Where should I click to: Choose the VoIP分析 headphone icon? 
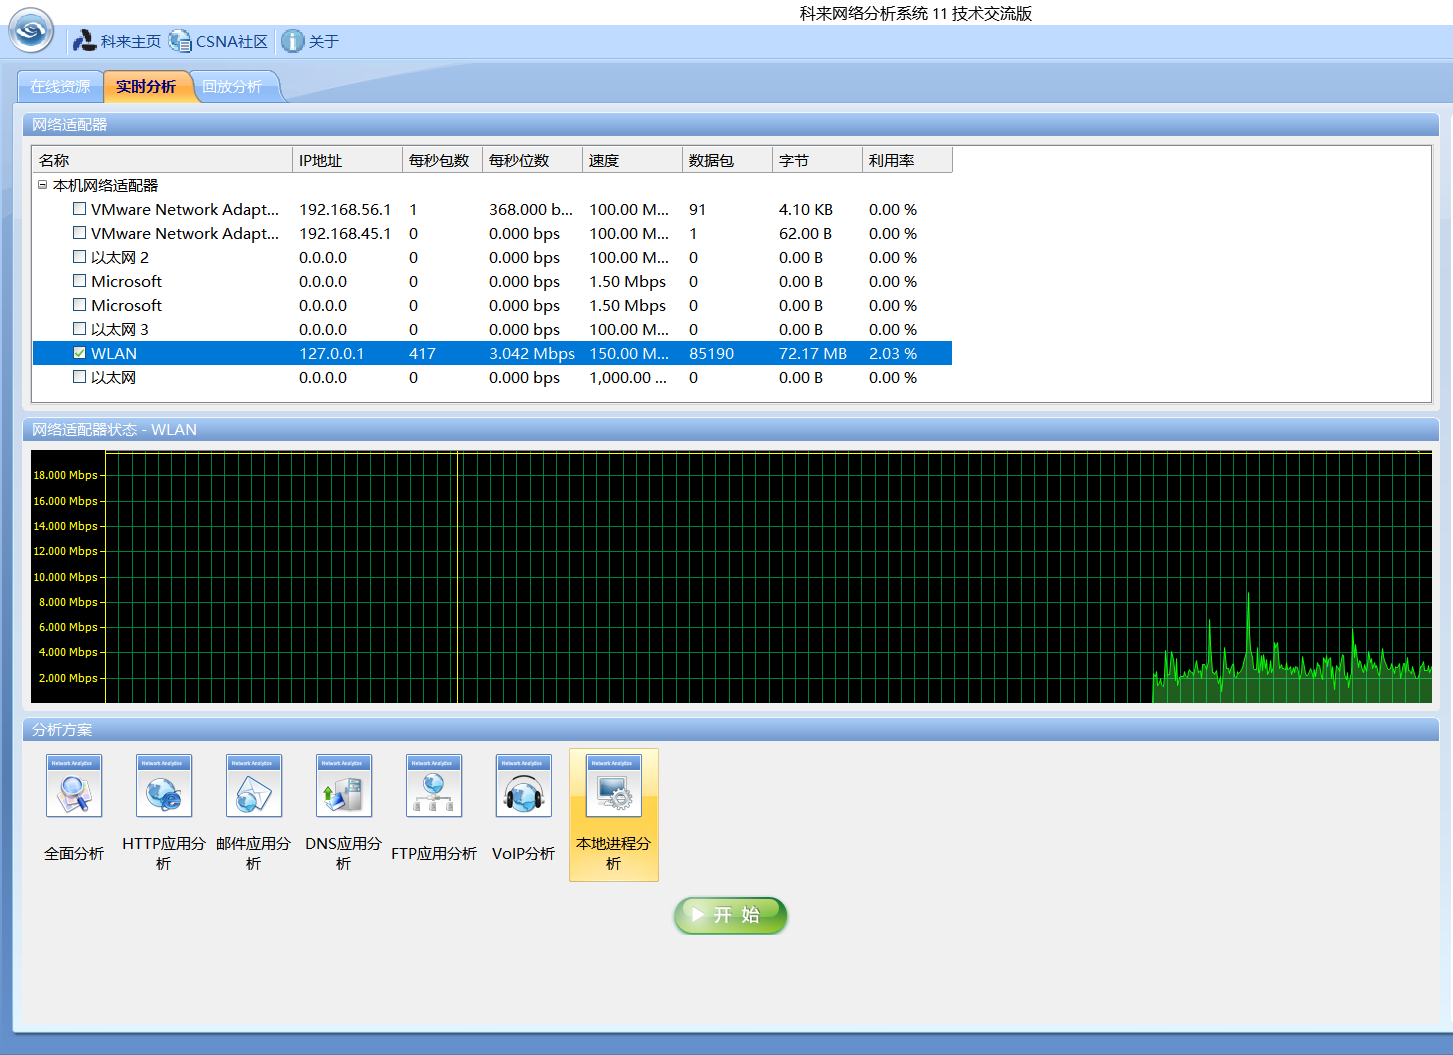[x=524, y=786]
